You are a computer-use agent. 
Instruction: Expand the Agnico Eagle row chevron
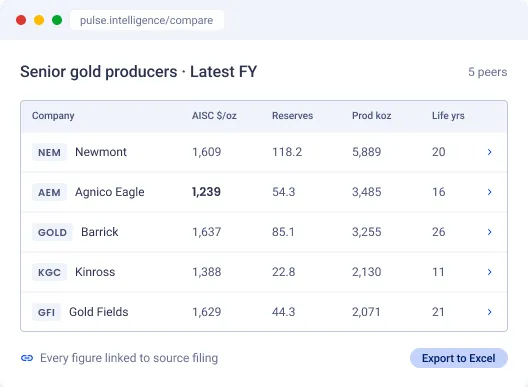coord(489,192)
